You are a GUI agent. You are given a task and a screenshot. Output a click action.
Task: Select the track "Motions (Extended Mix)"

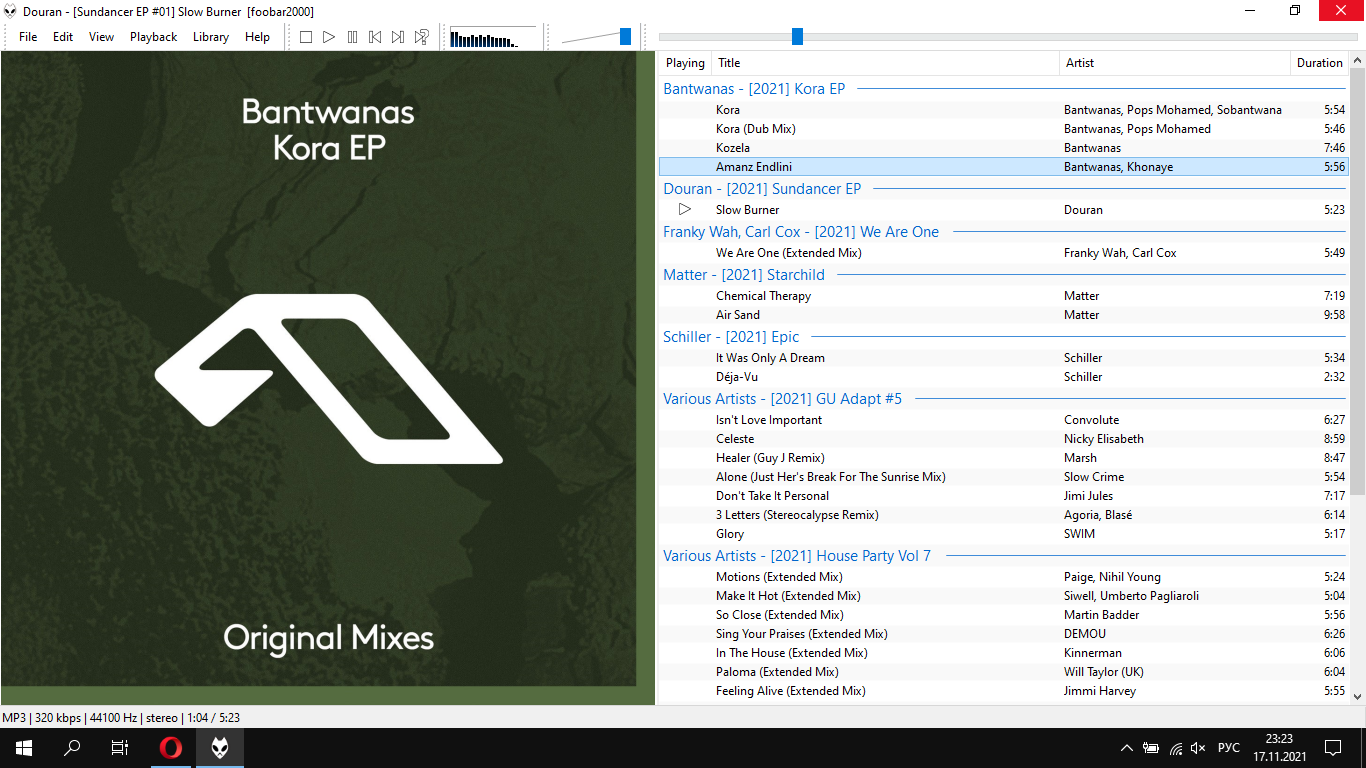tap(1004, 577)
